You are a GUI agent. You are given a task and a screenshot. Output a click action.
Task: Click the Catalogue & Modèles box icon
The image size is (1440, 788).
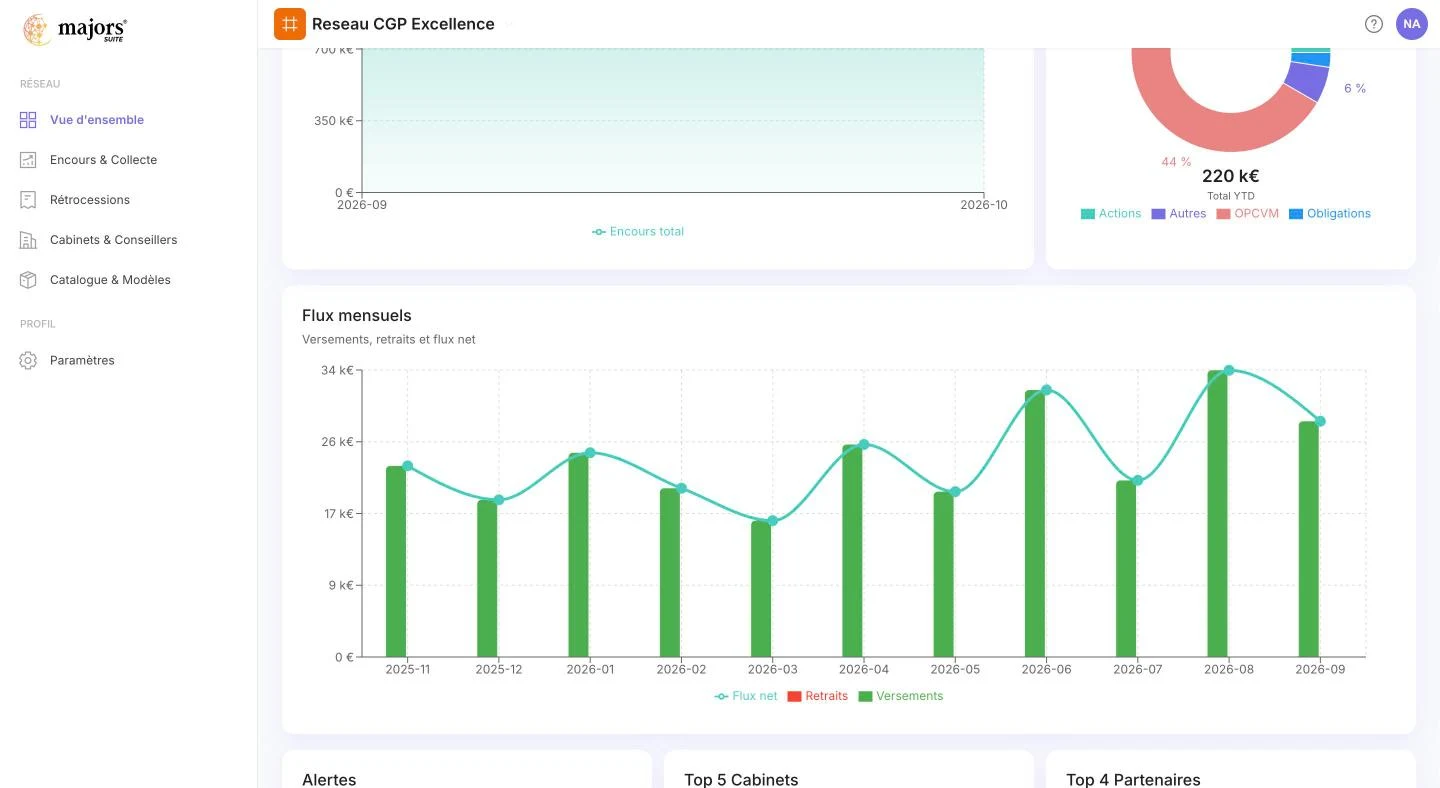pyautogui.click(x=28, y=280)
